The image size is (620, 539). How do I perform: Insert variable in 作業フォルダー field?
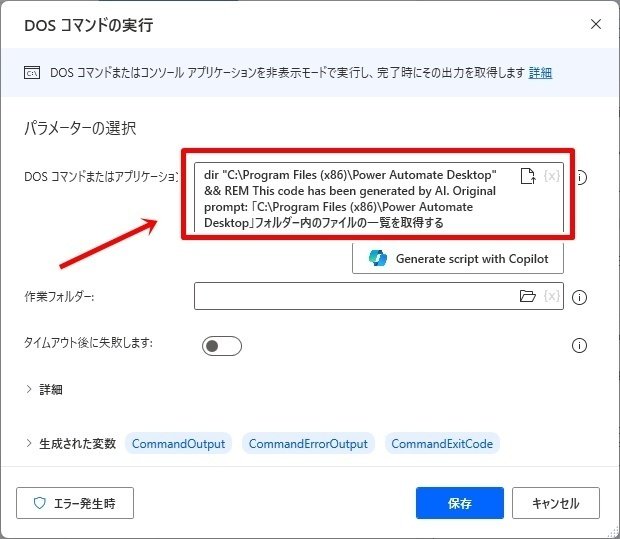click(x=552, y=296)
